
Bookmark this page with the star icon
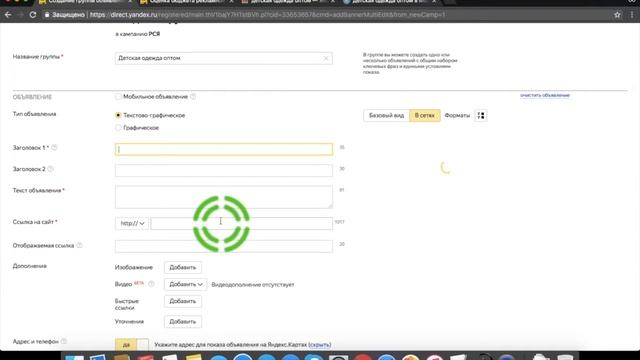point(617,15)
